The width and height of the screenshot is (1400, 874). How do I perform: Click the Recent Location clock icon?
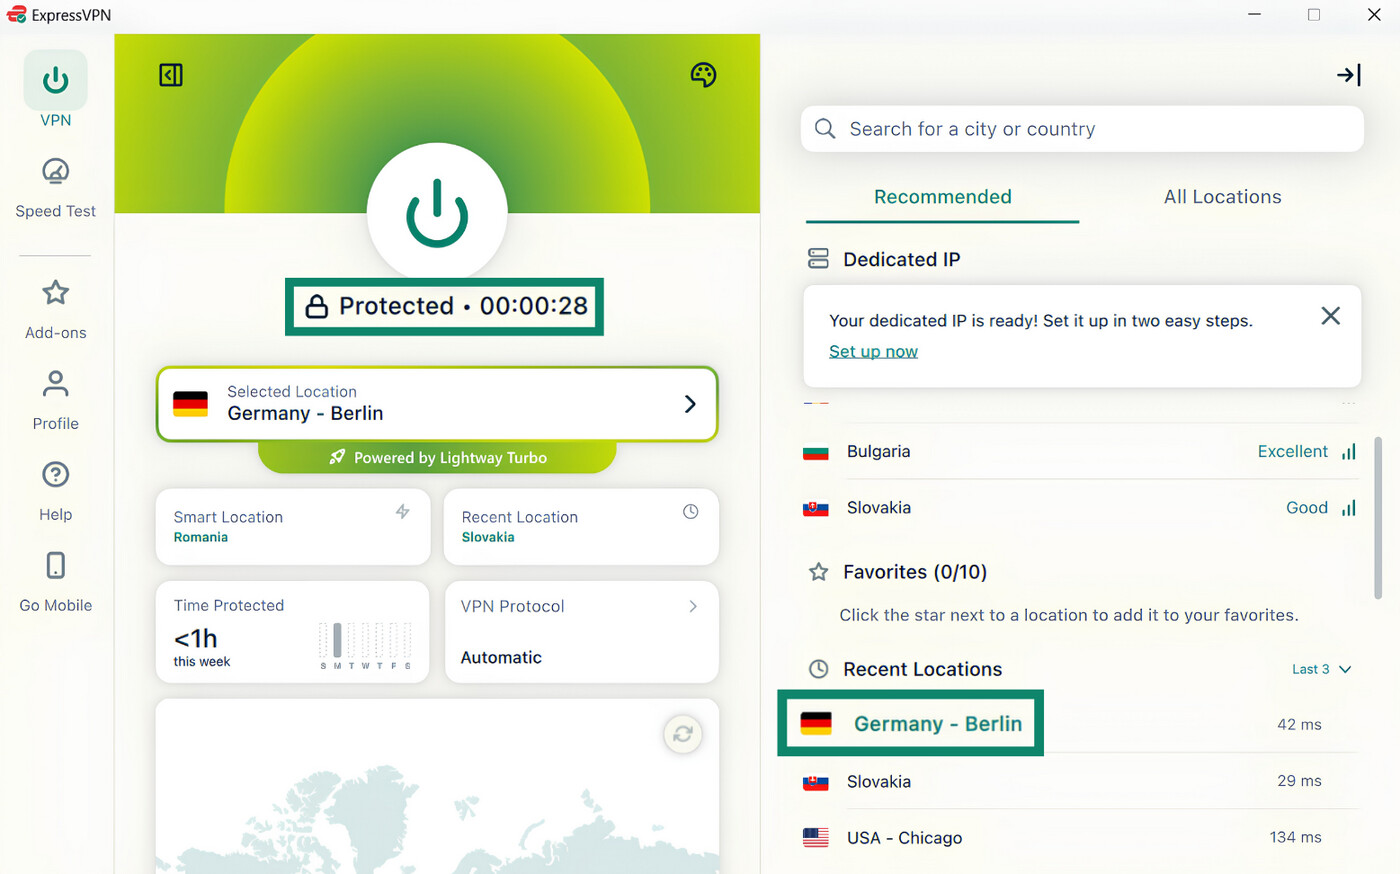(x=690, y=512)
